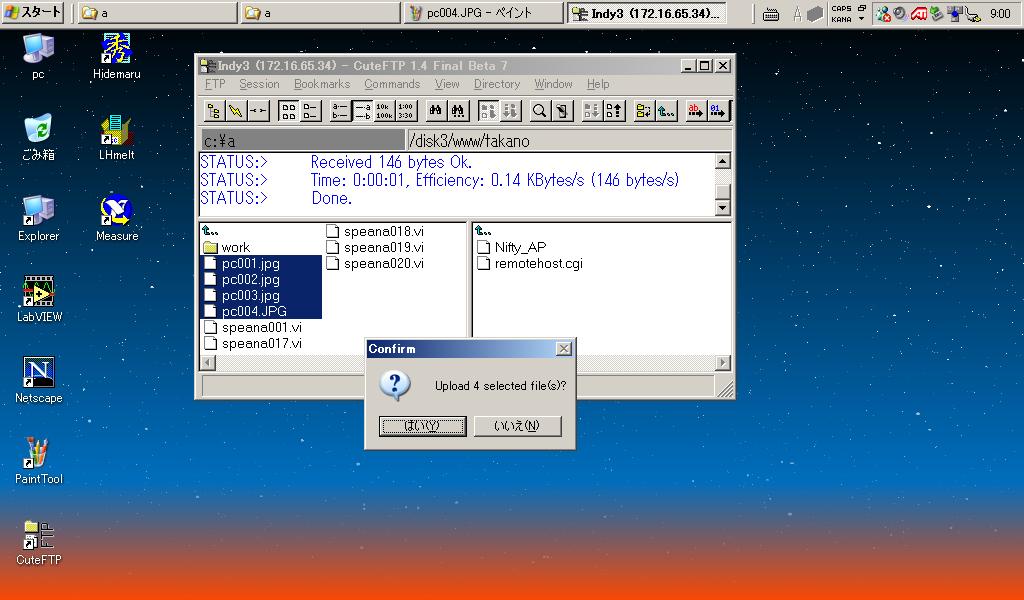Open the Directory menu

tap(497, 84)
